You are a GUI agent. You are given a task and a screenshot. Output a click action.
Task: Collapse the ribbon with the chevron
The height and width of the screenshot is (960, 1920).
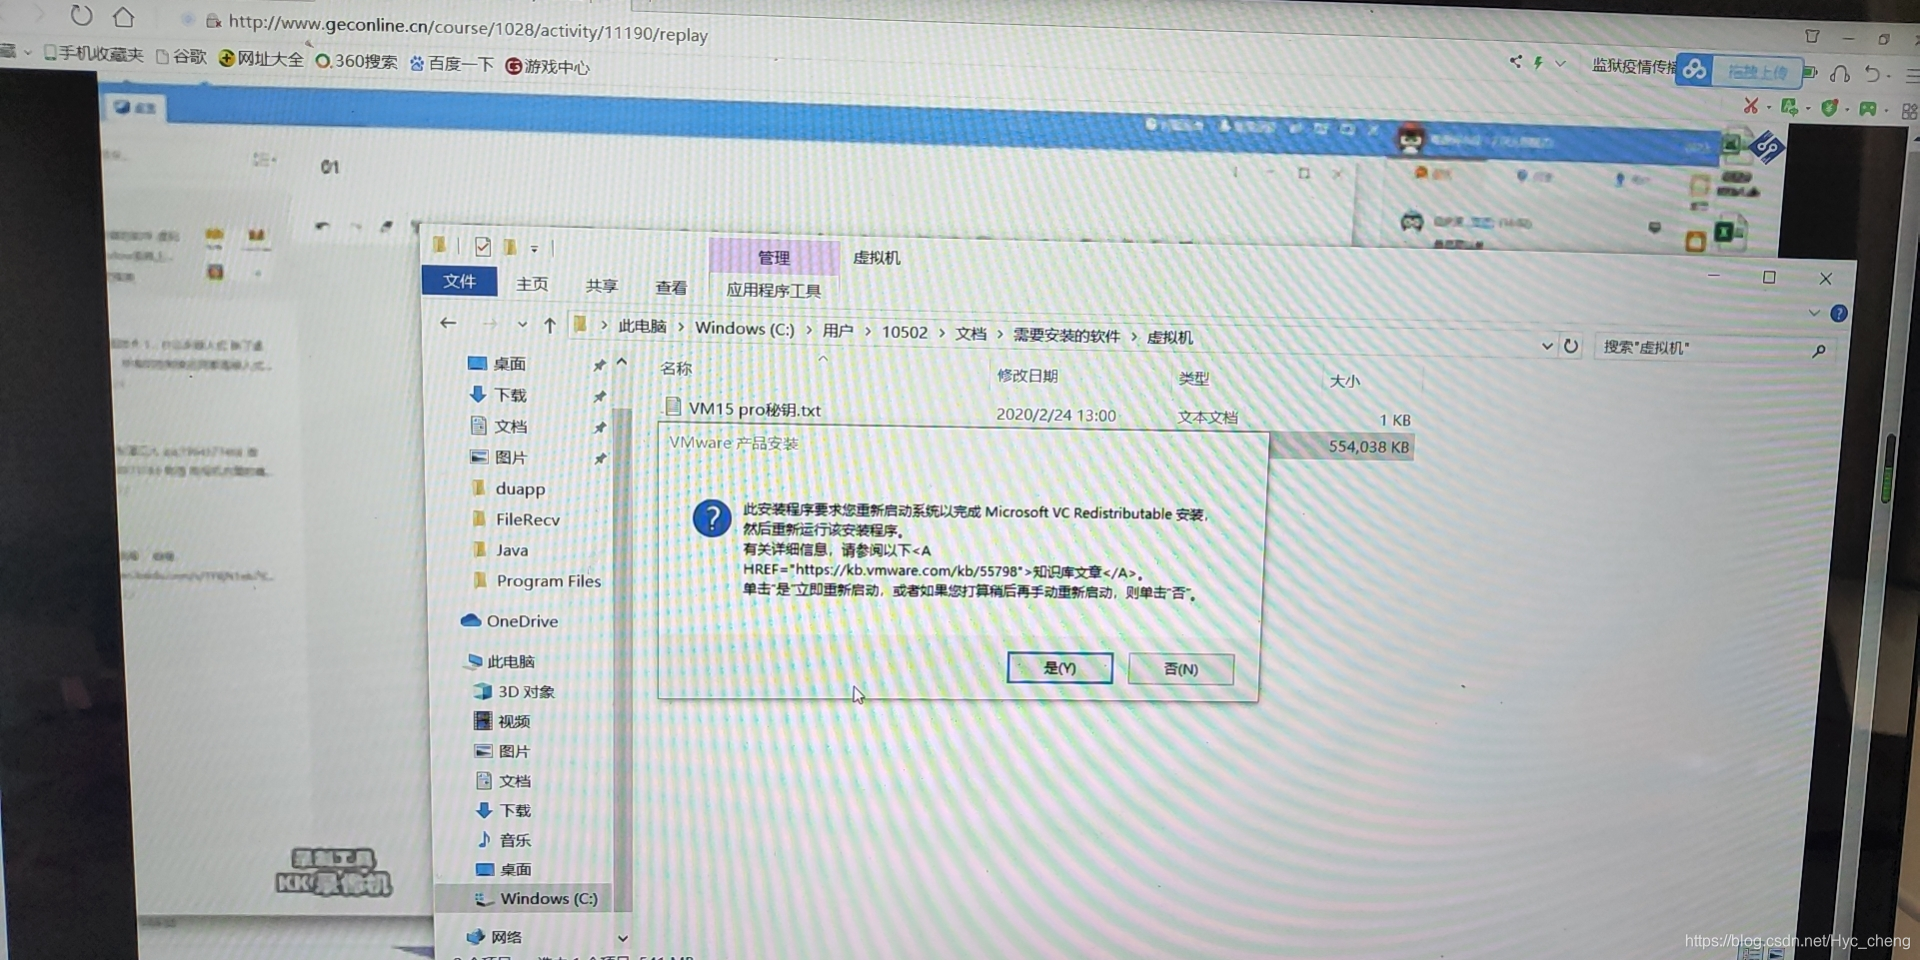click(1814, 313)
